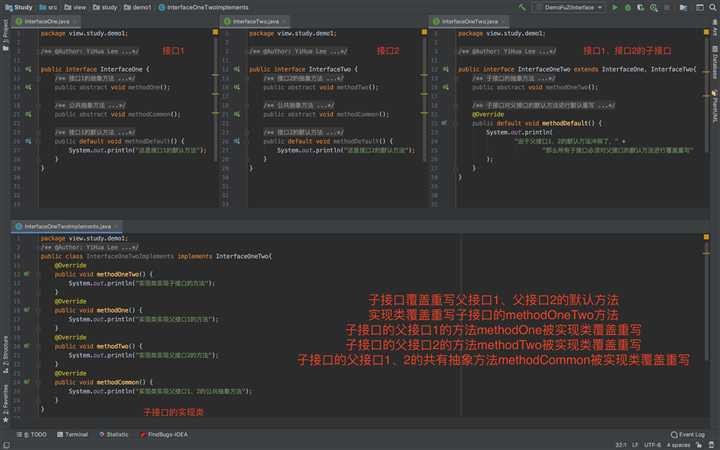Screen dimensions: 720x450
Task: Build the project with the hammer icon
Action: [522, 7]
